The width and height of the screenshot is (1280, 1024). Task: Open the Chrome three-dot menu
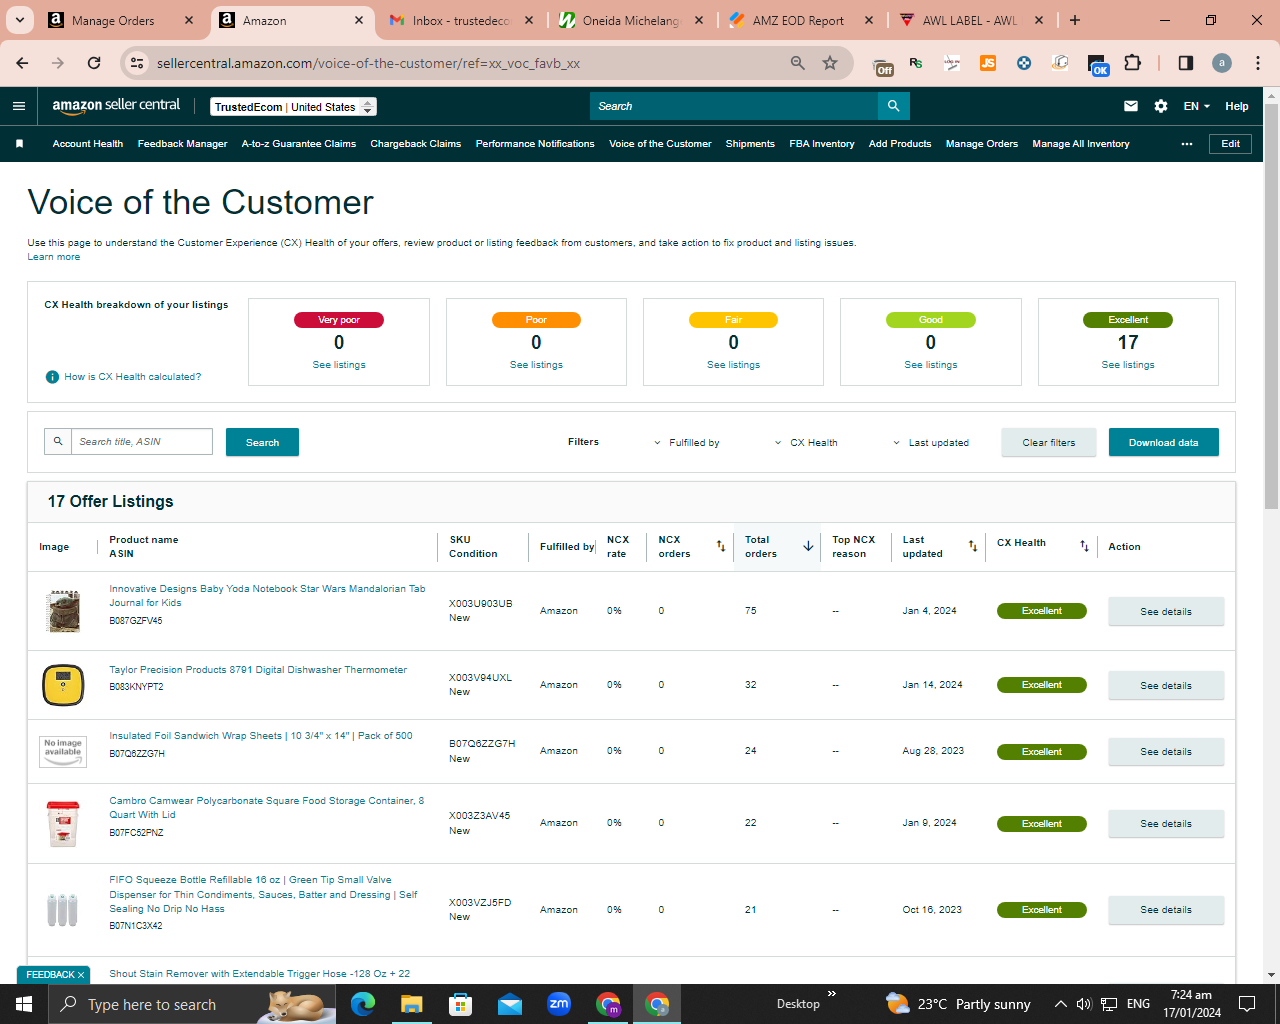[x=1258, y=63]
